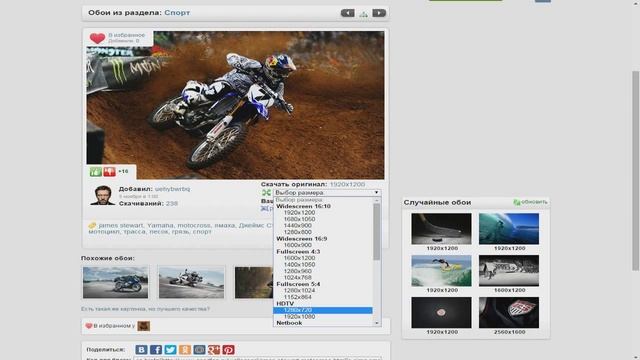
Task: Open the dark wallpaper with red circular logo
Action: 441,313
